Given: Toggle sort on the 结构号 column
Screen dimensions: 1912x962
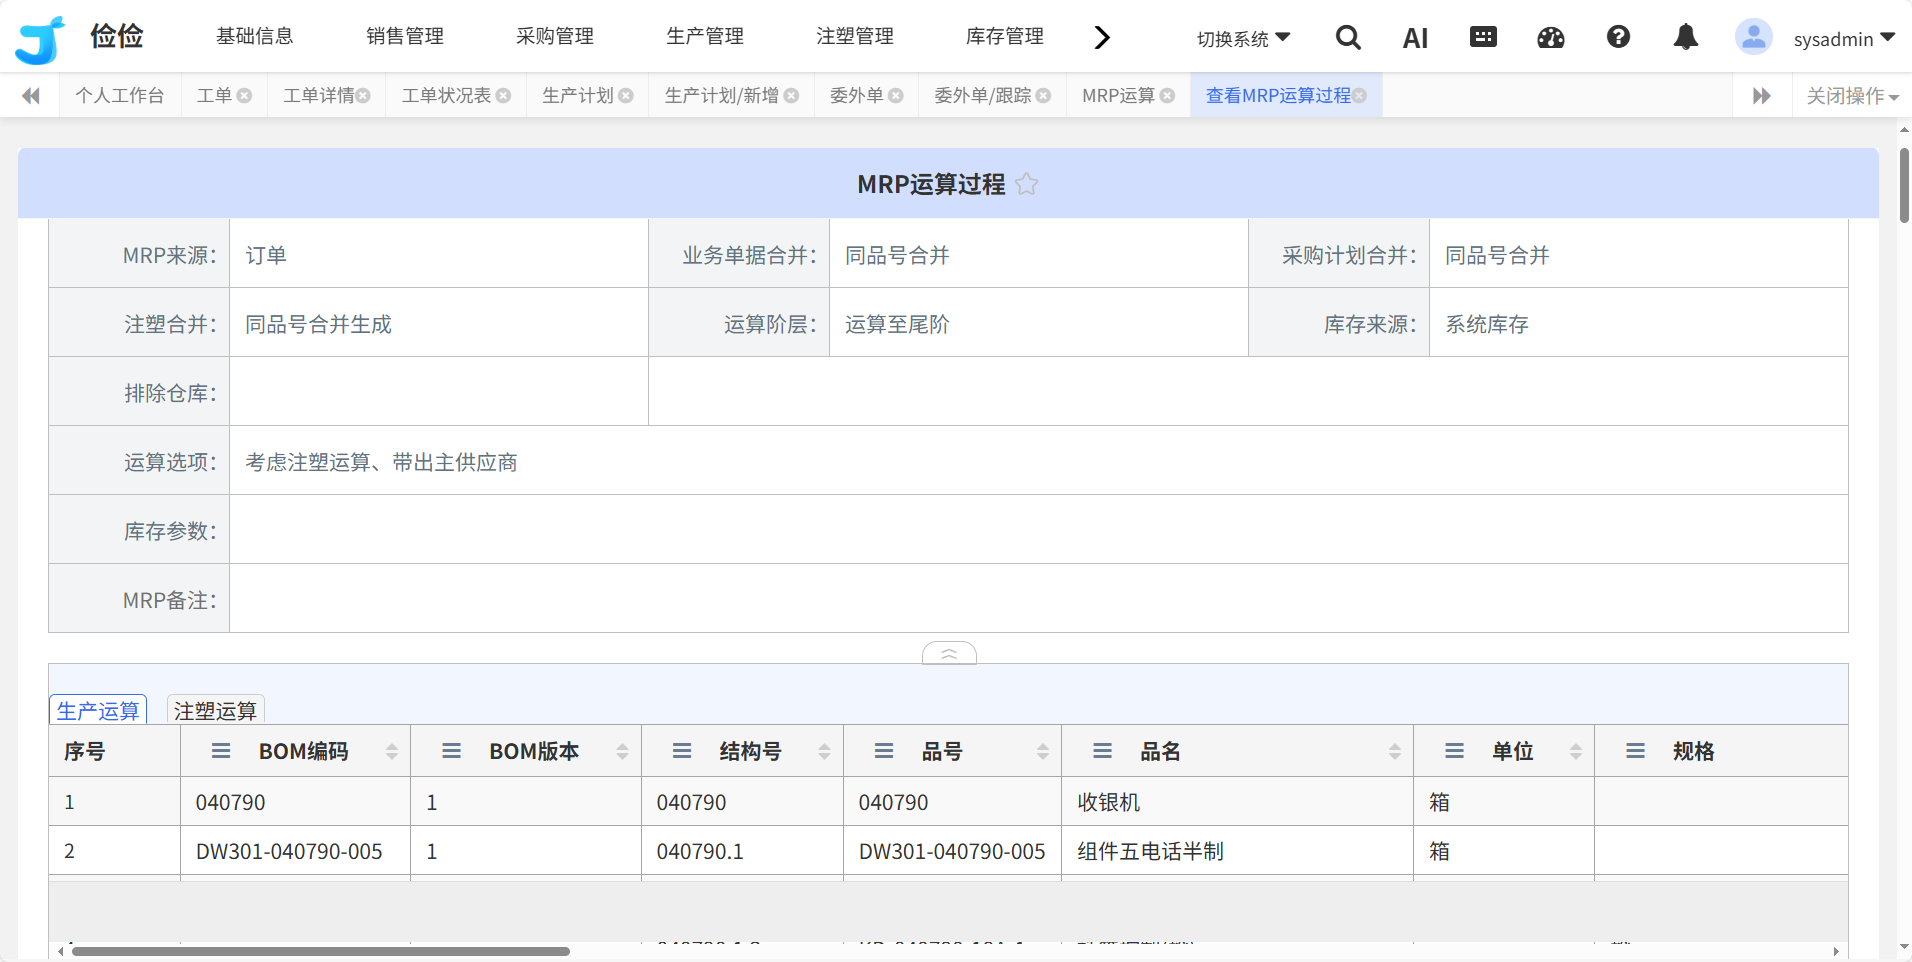Looking at the screenshot, I should 824,751.
